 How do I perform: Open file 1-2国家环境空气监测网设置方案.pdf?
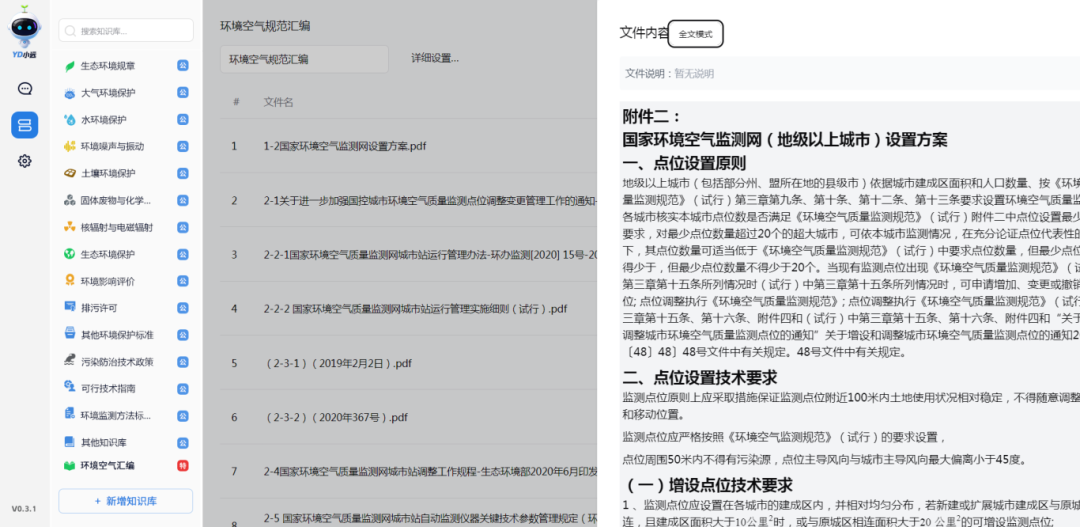pyautogui.click(x=344, y=146)
